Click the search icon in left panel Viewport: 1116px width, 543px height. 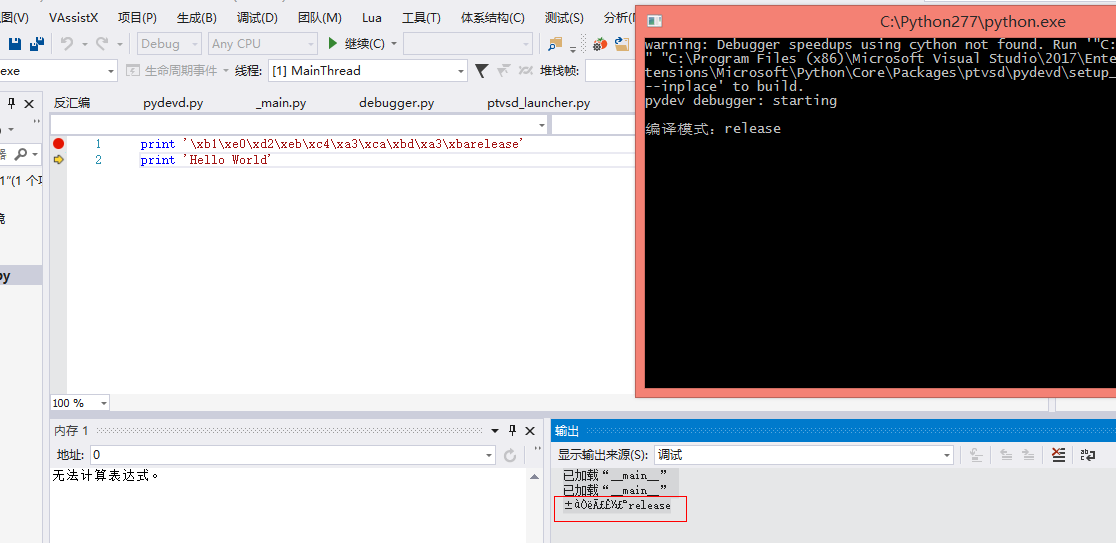point(21,153)
